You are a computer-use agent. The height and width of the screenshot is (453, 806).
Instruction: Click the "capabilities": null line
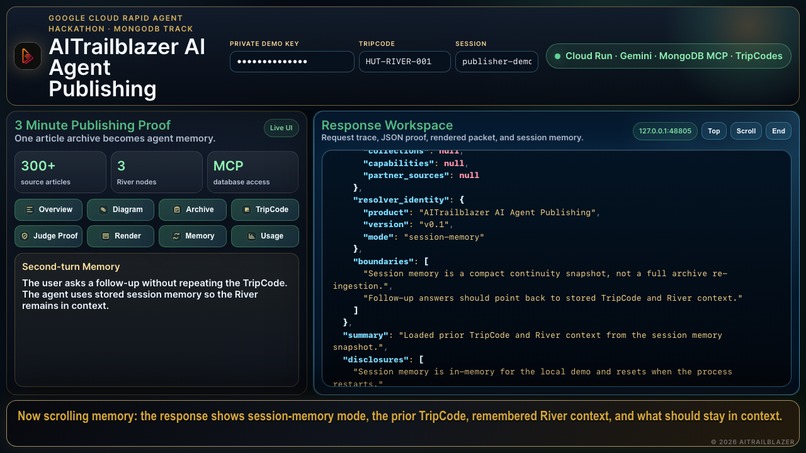coord(415,164)
